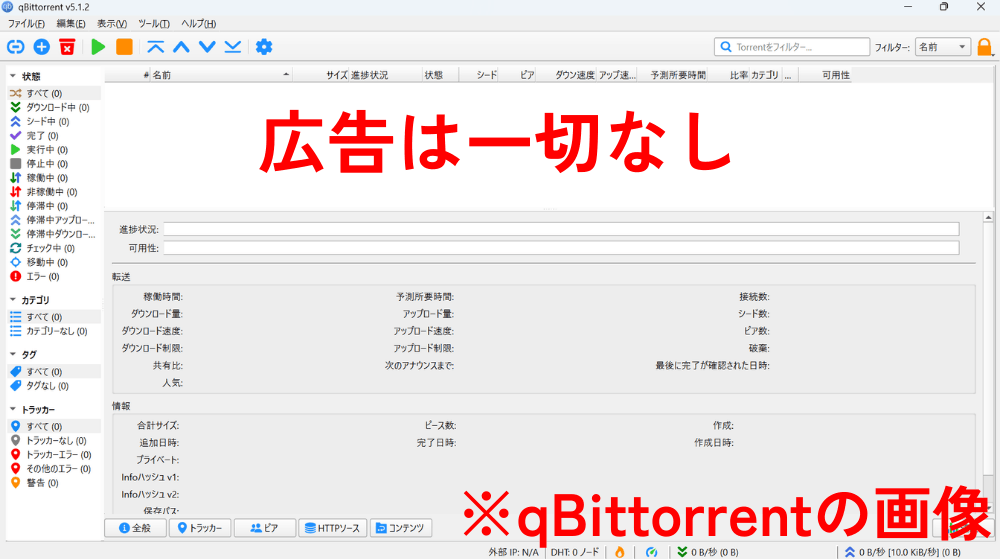The width and height of the screenshot is (1000, 559).
Task: Open the 名前 filter type dropdown
Action: (x=942, y=47)
